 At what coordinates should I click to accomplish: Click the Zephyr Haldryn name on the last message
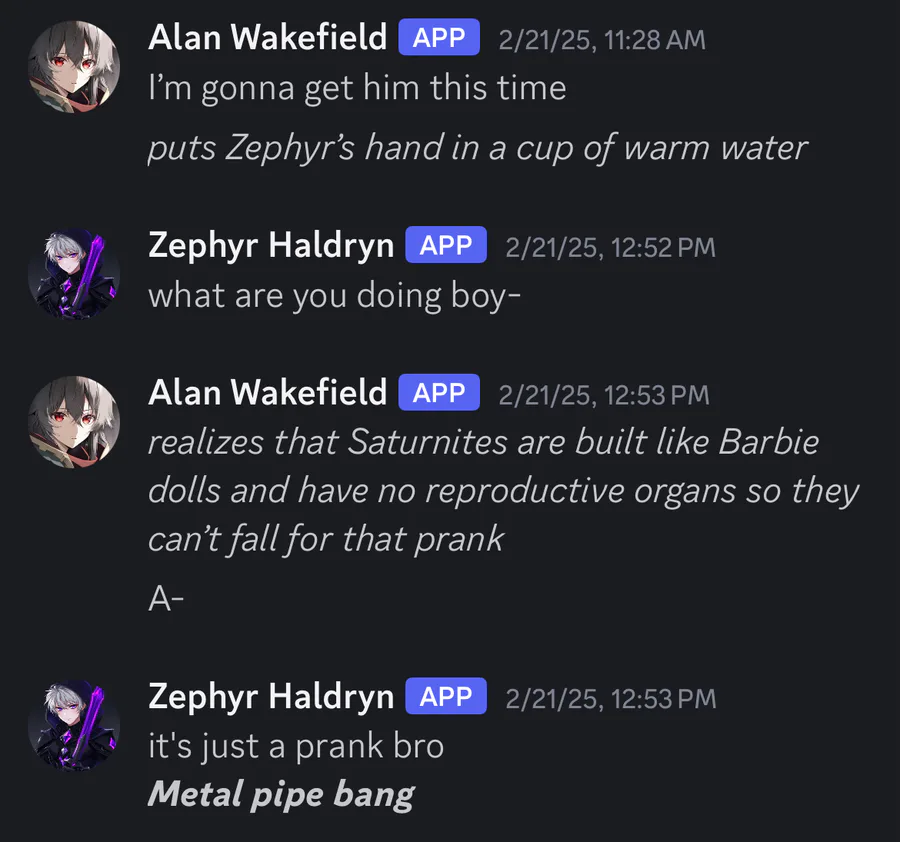coord(271,697)
